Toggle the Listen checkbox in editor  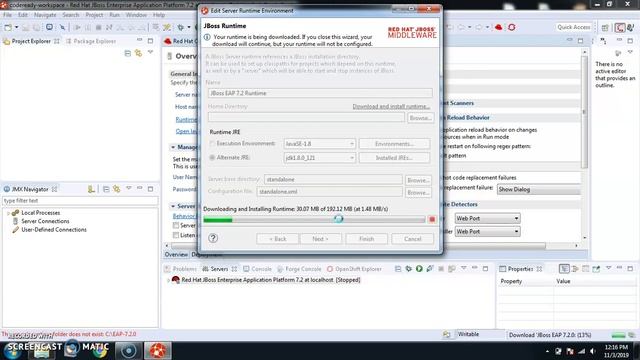pyautogui.click(x=176, y=235)
